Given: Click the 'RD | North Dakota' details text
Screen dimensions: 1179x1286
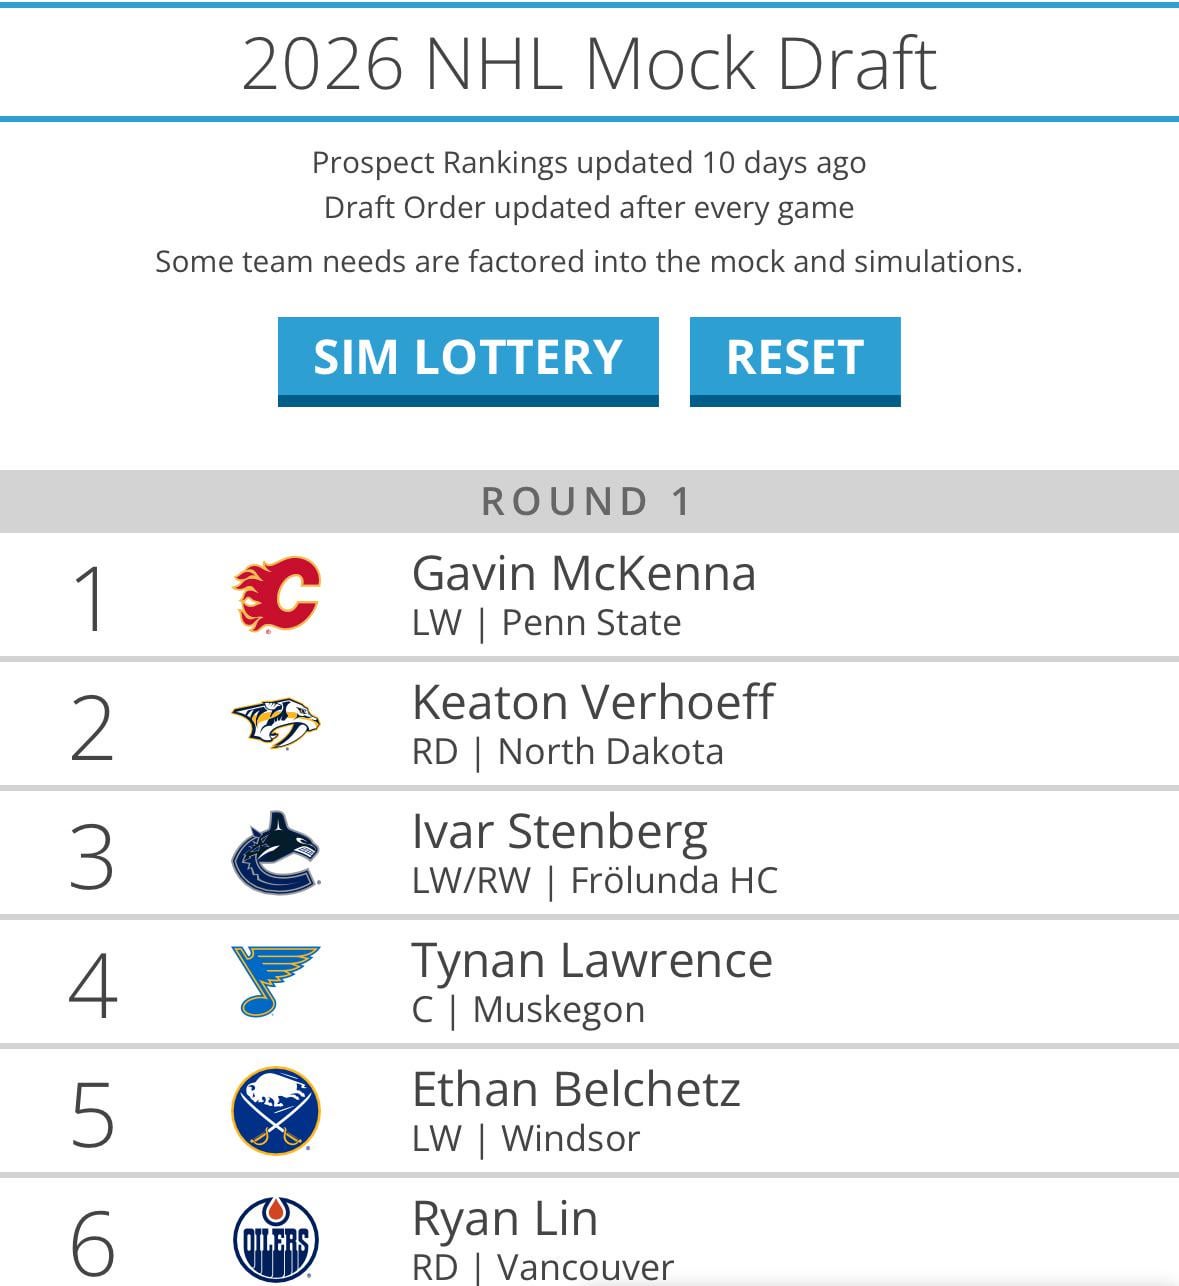Looking at the screenshot, I should 567,752.
